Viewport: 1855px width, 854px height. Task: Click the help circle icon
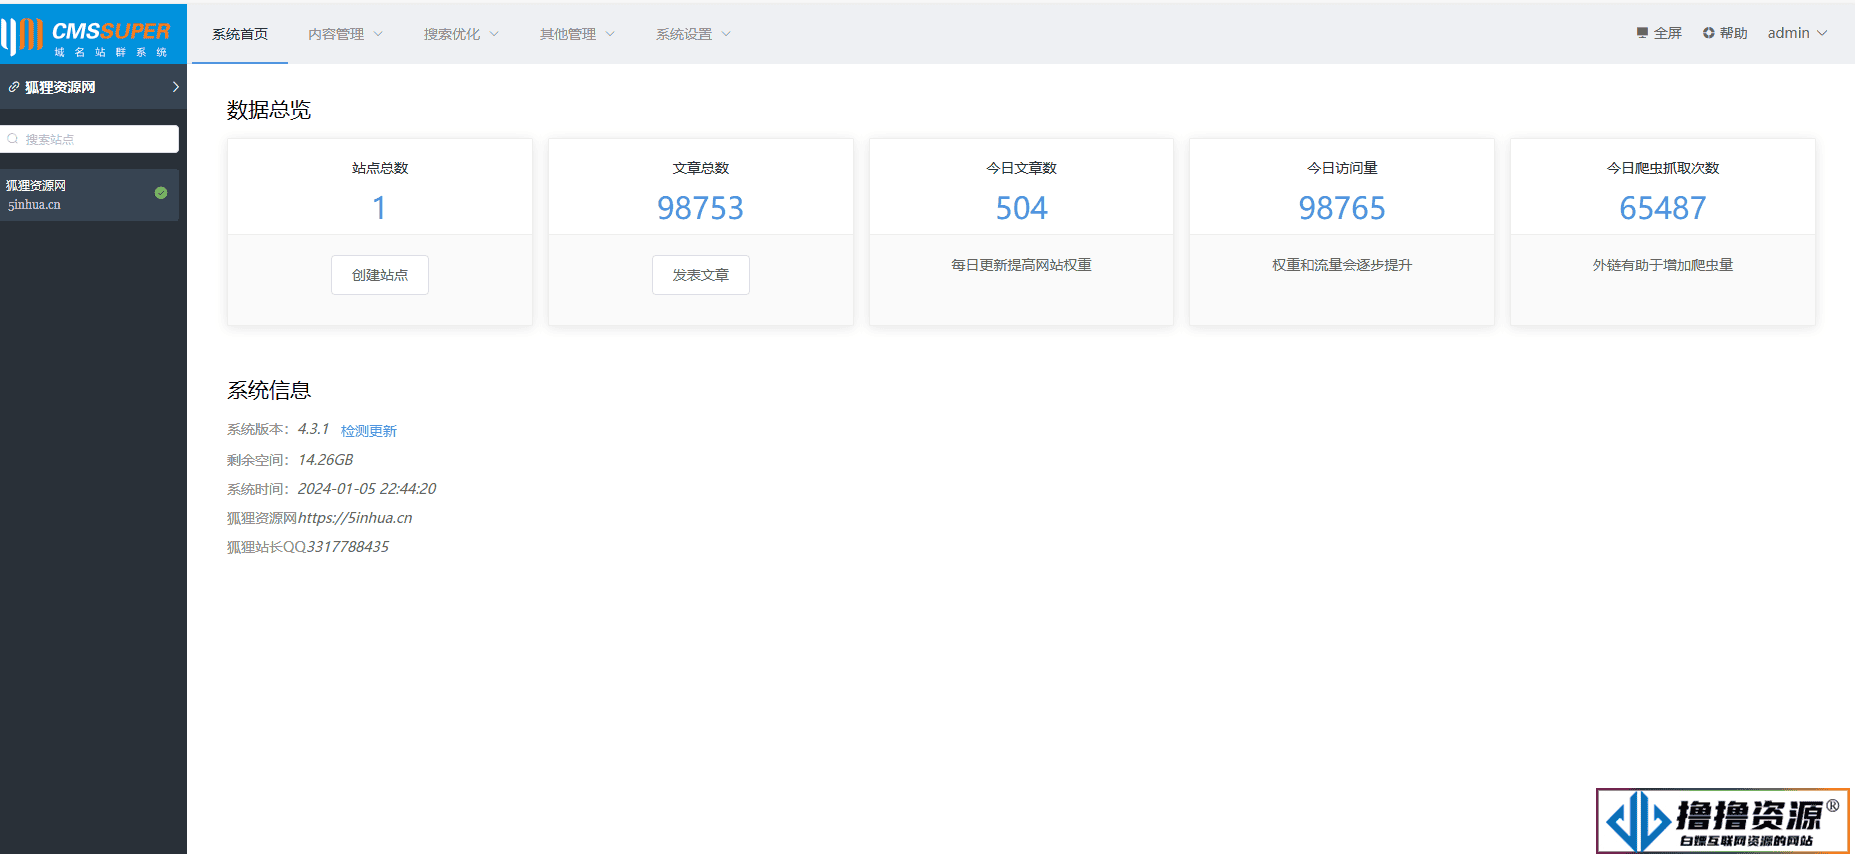1709,33
